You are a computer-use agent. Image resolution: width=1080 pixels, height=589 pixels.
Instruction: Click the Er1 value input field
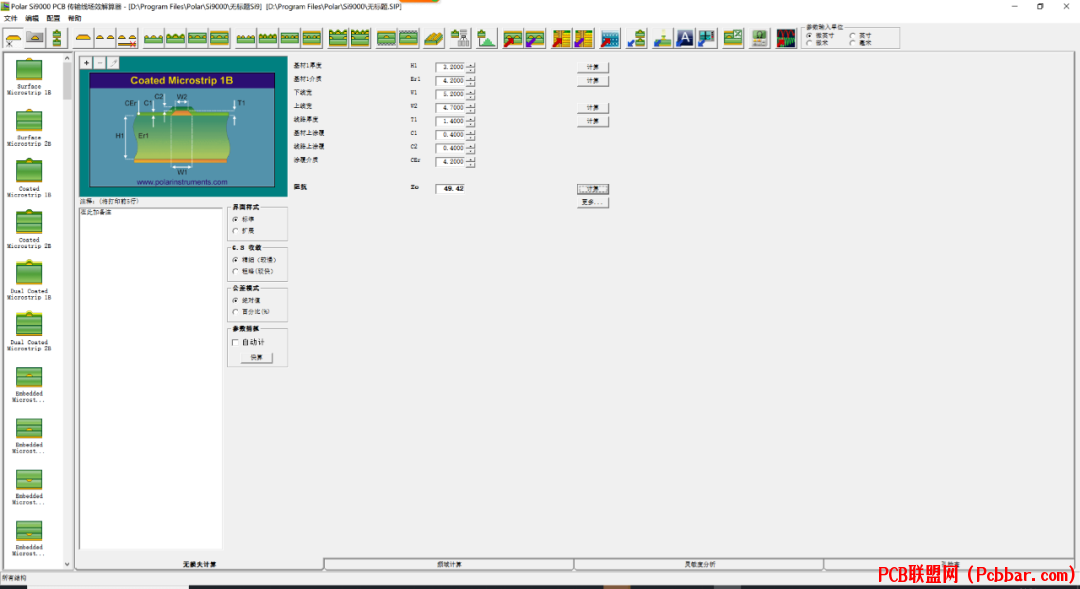(x=450, y=81)
